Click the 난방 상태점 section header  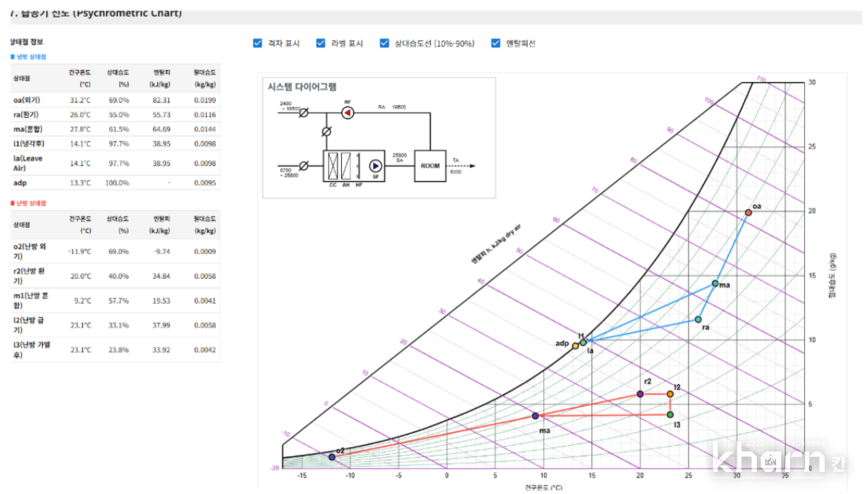pyautogui.click(x=30, y=203)
